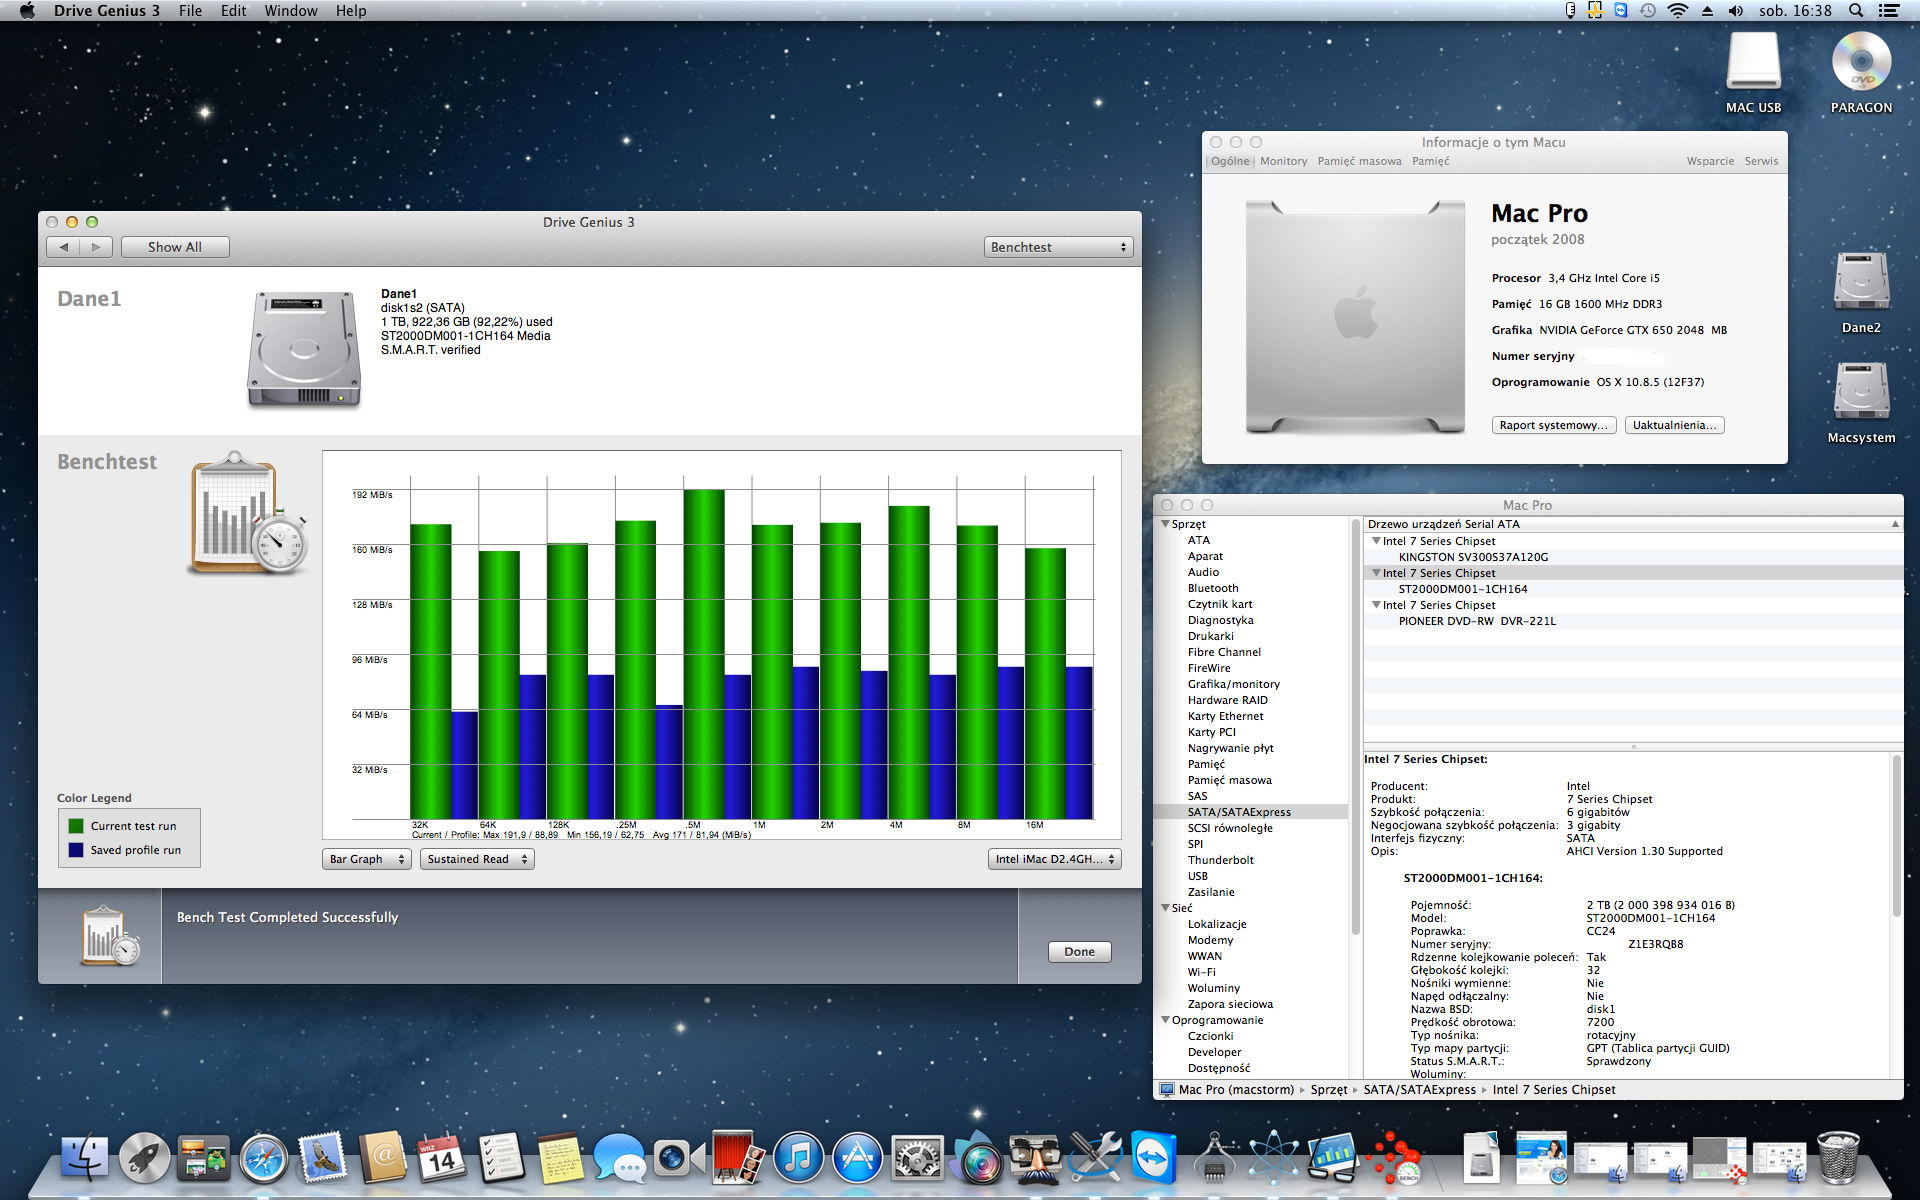Screen dimensions: 1920x1200
Task: Collapse Sprzęt section in Mac Pro sidebar
Action: coord(1165,524)
